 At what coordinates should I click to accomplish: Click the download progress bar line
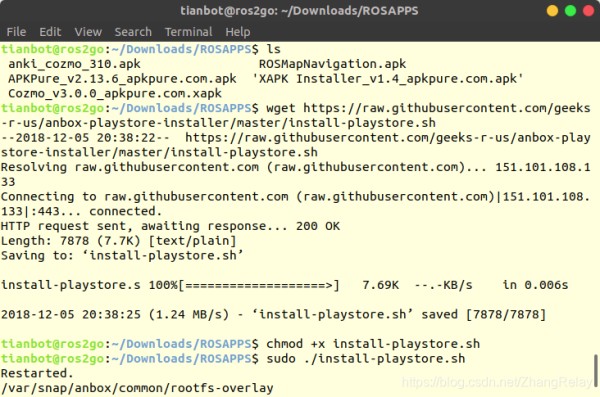[284, 285]
